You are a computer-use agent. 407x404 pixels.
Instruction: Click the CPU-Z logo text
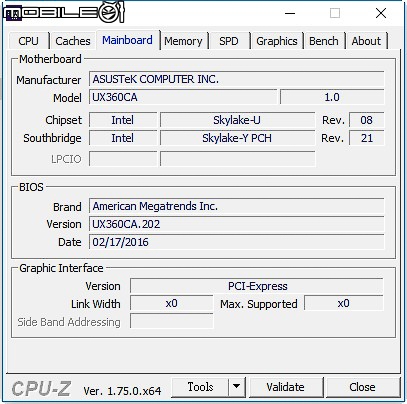point(41,388)
